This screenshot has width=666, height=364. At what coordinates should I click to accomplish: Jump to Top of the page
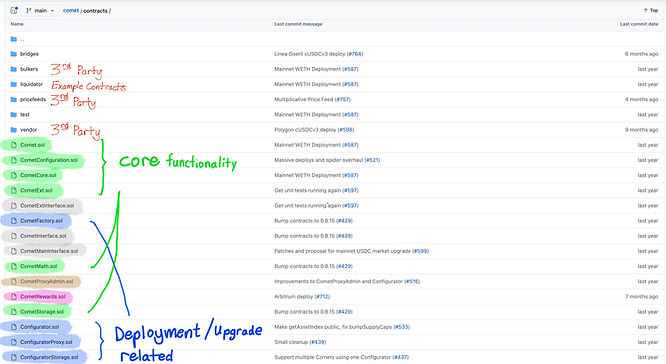point(651,10)
